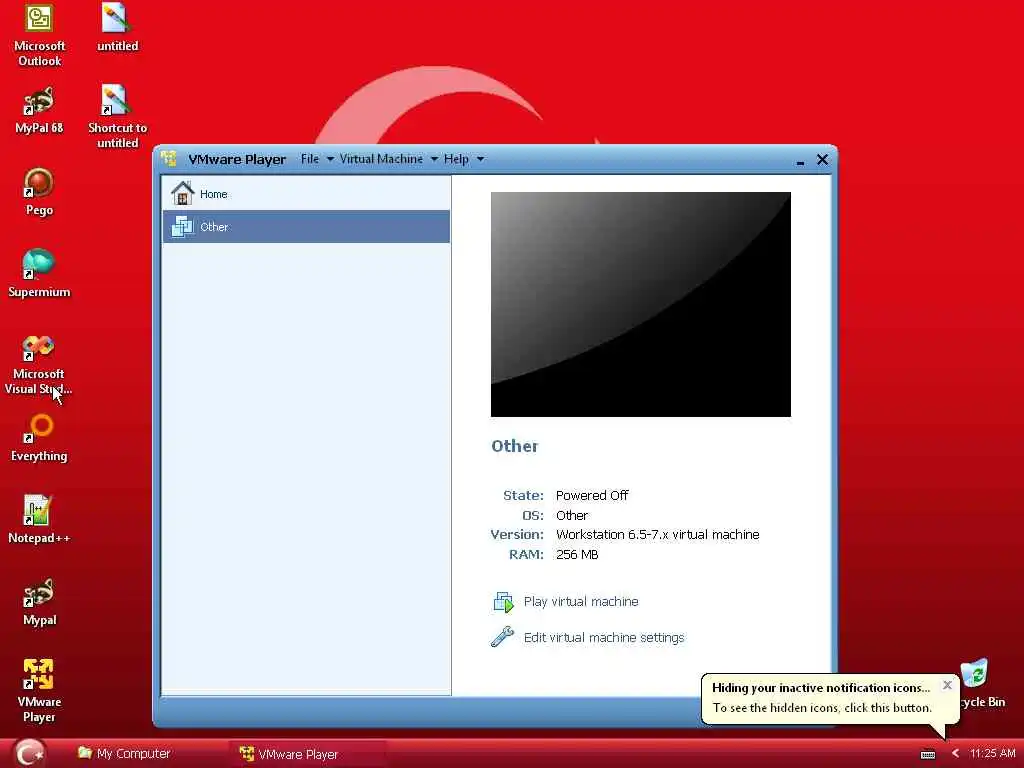Click Edit virtual machine settings link
This screenshot has width=1024, height=768.
(603, 637)
